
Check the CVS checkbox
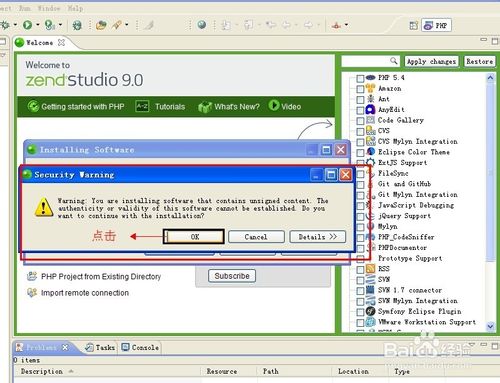point(360,131)
